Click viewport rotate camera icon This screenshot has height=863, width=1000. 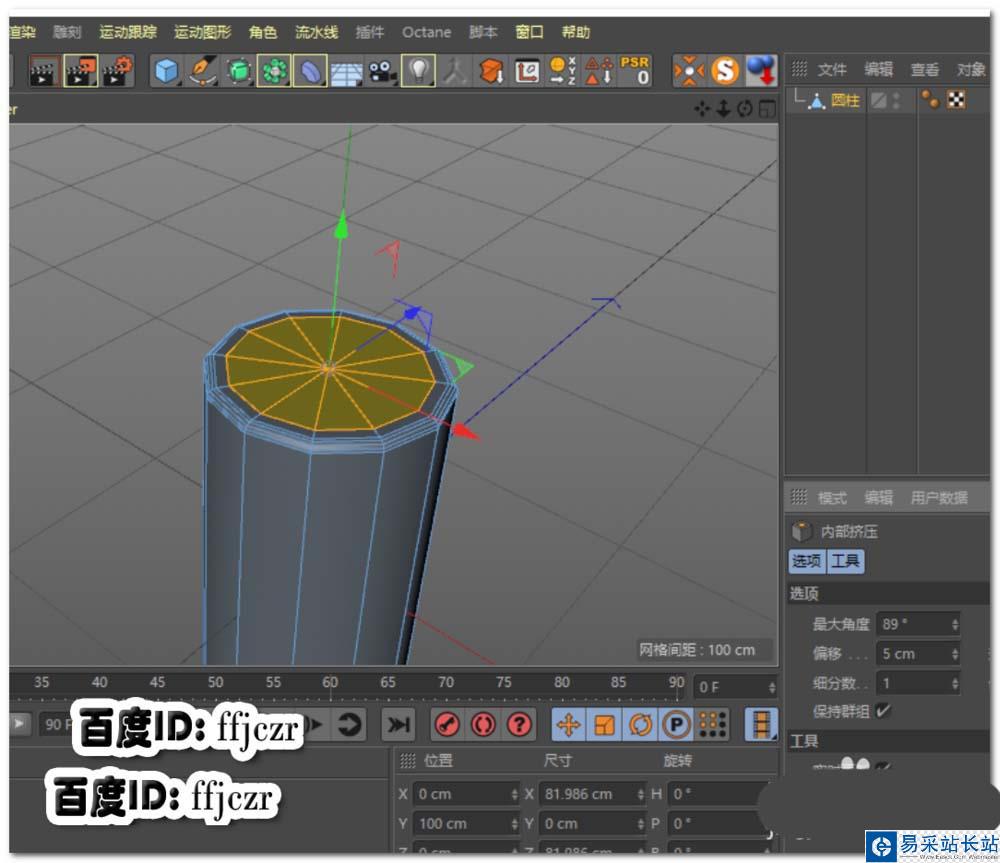pos(745,109)
